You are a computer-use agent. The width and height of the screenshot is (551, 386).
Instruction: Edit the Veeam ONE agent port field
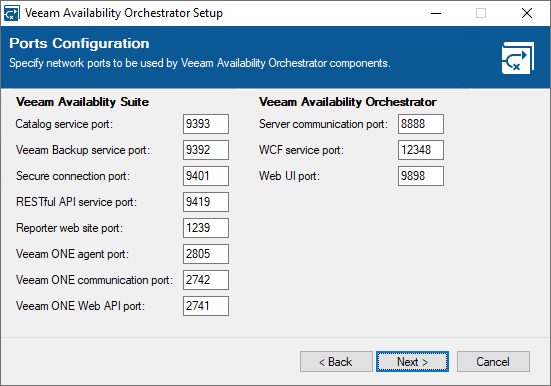tap(206, 254)
